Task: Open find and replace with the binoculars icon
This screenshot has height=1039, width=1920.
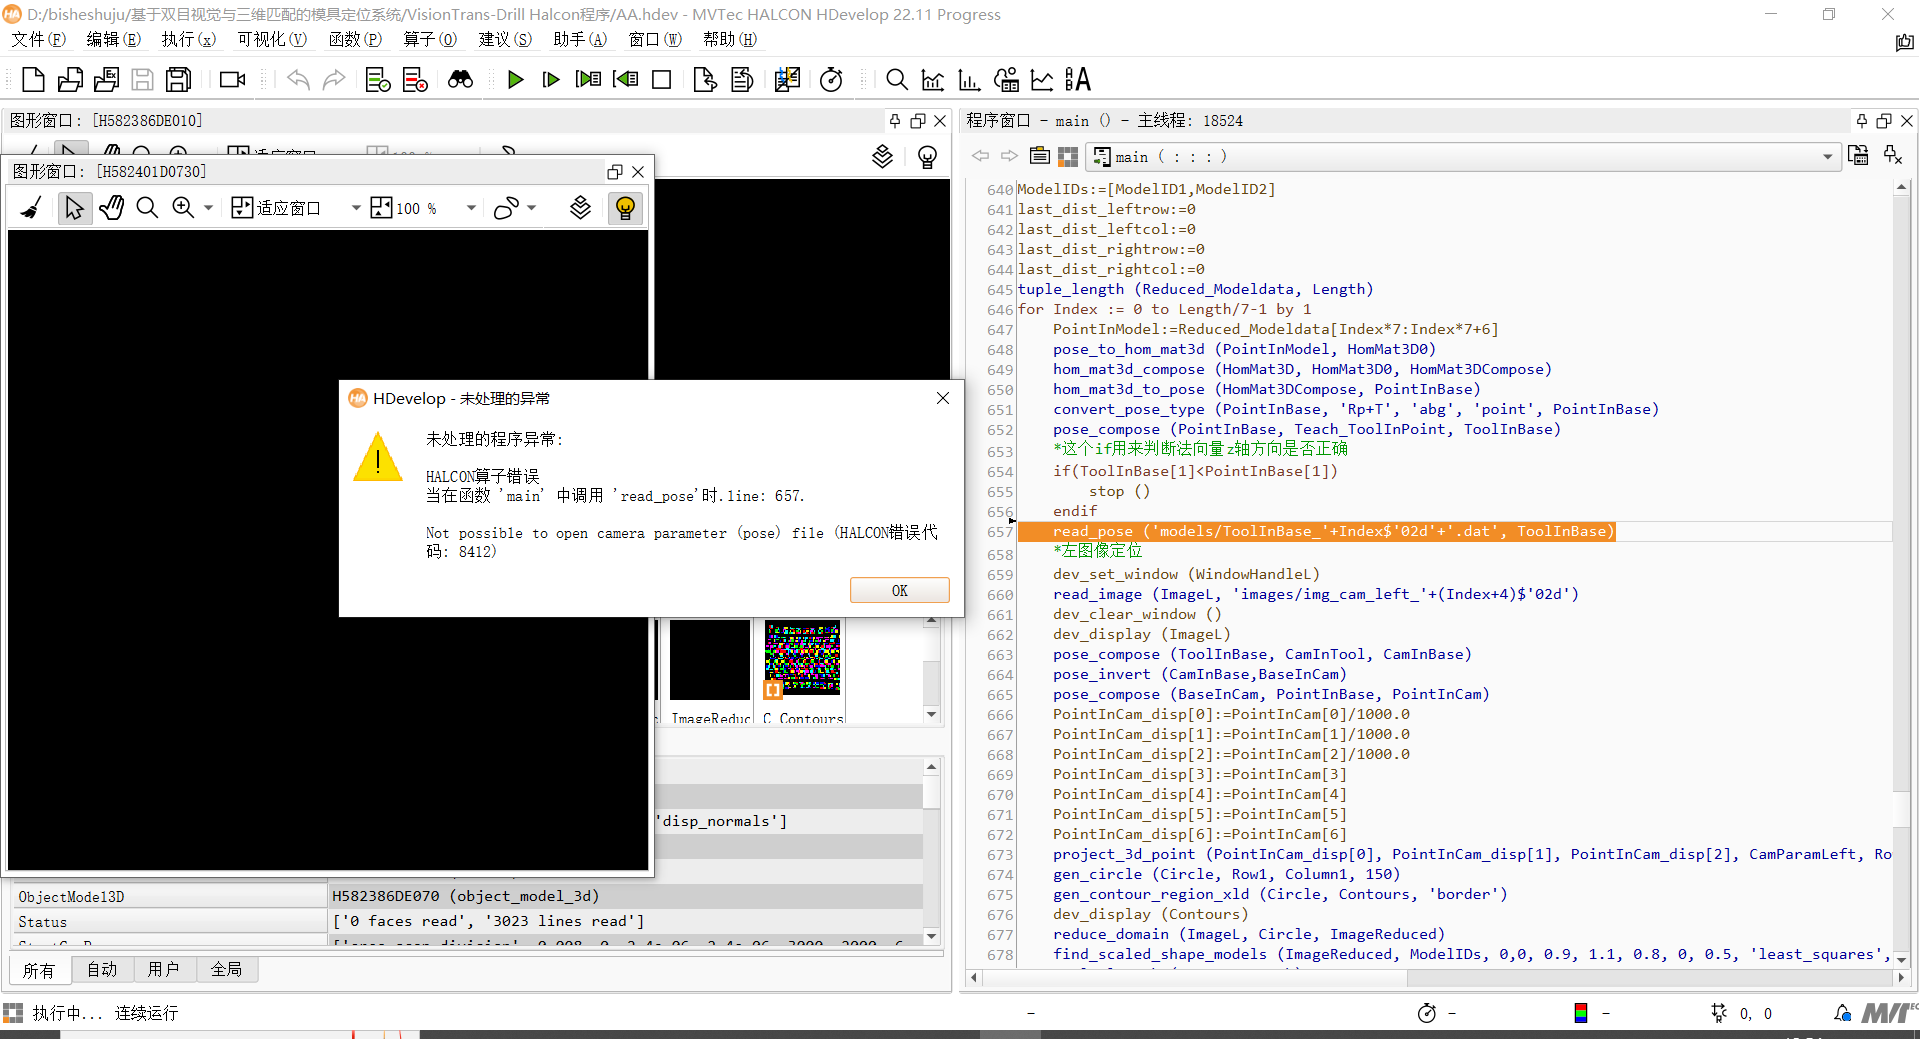Action: 460,80
